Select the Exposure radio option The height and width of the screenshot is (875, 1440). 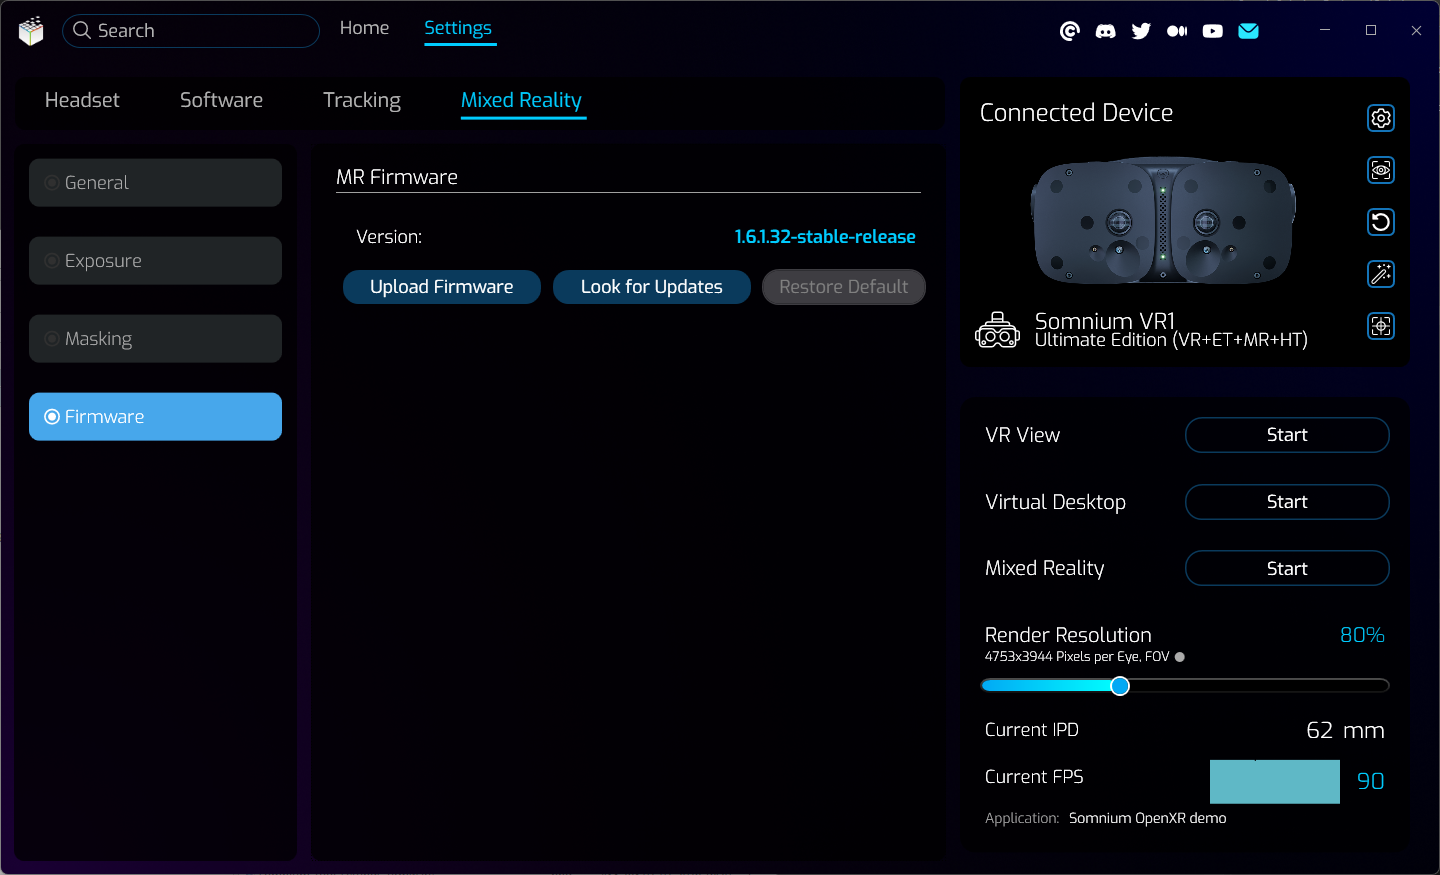point(155,261)
